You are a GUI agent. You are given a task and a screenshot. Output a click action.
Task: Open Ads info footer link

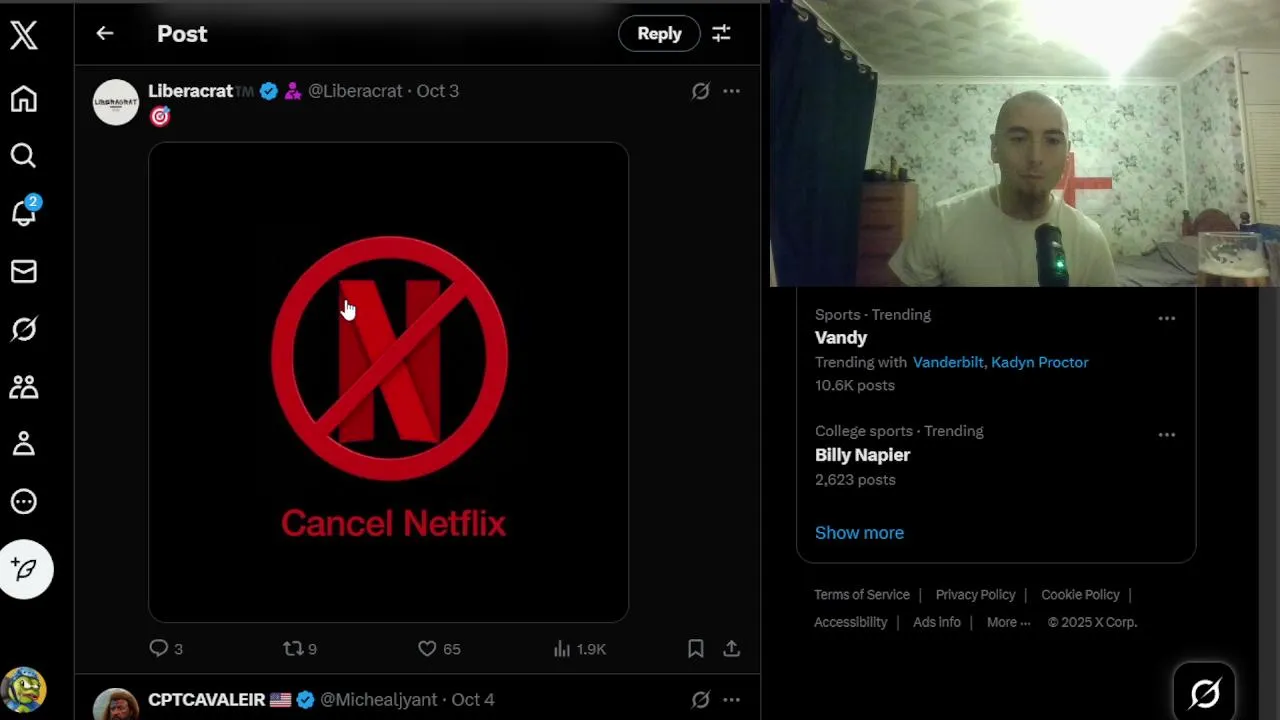click(937, 622)
